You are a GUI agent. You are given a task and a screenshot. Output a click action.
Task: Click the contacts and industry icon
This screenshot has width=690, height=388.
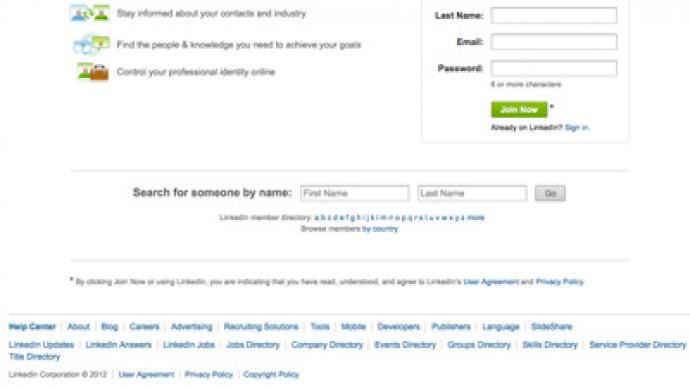[90, 13]
